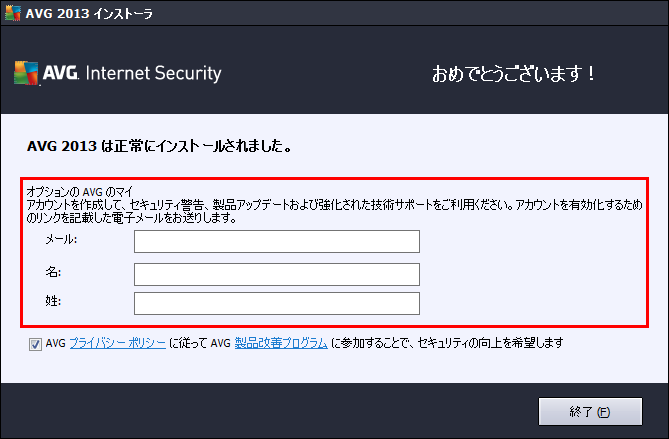The height and width of the screenshot is (439, 669).
Task: Click the 姓: label
Action: pyautogui.click(x=53, y=301)
